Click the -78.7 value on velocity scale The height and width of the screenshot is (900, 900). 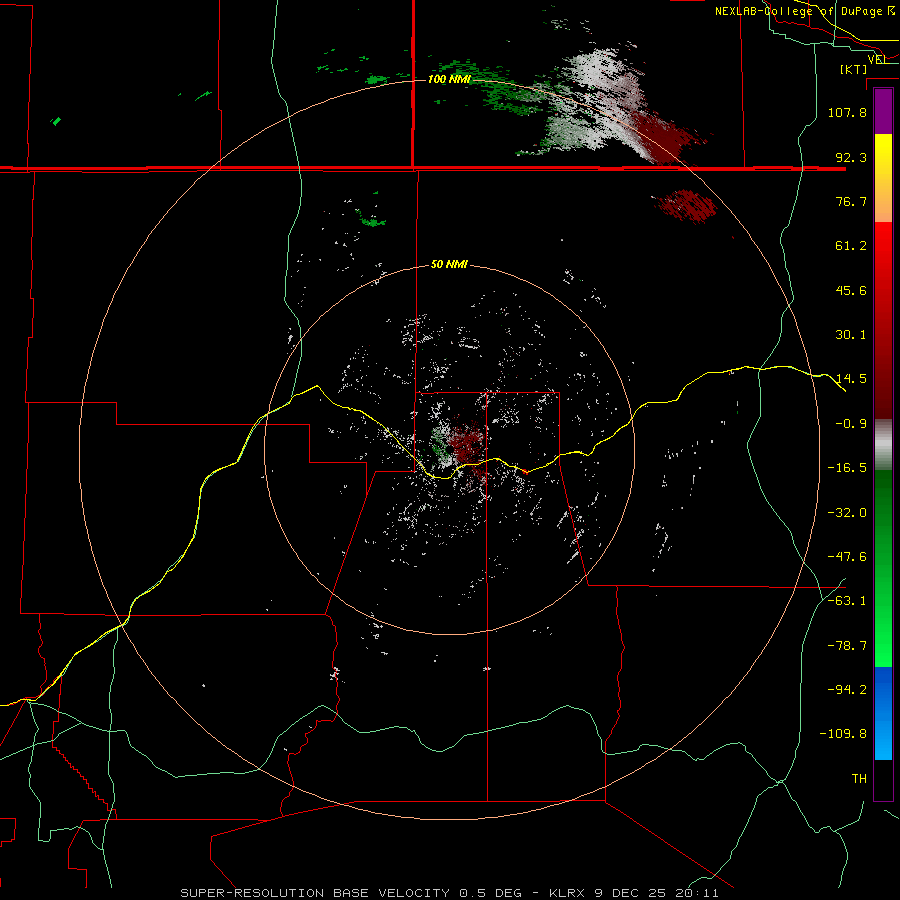point(847,646)
